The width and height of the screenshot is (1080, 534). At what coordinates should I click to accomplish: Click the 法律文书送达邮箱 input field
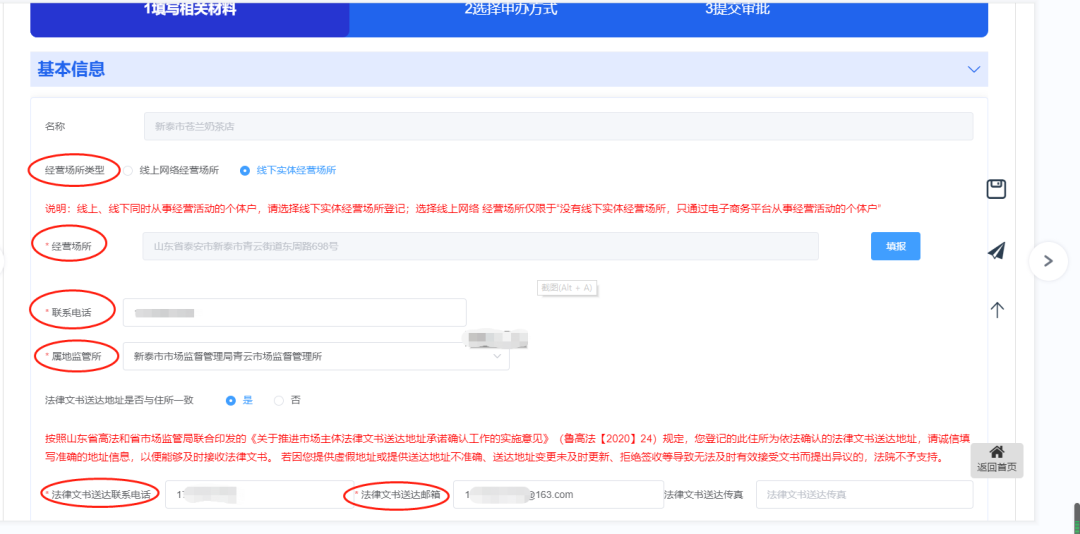(559, 494)
